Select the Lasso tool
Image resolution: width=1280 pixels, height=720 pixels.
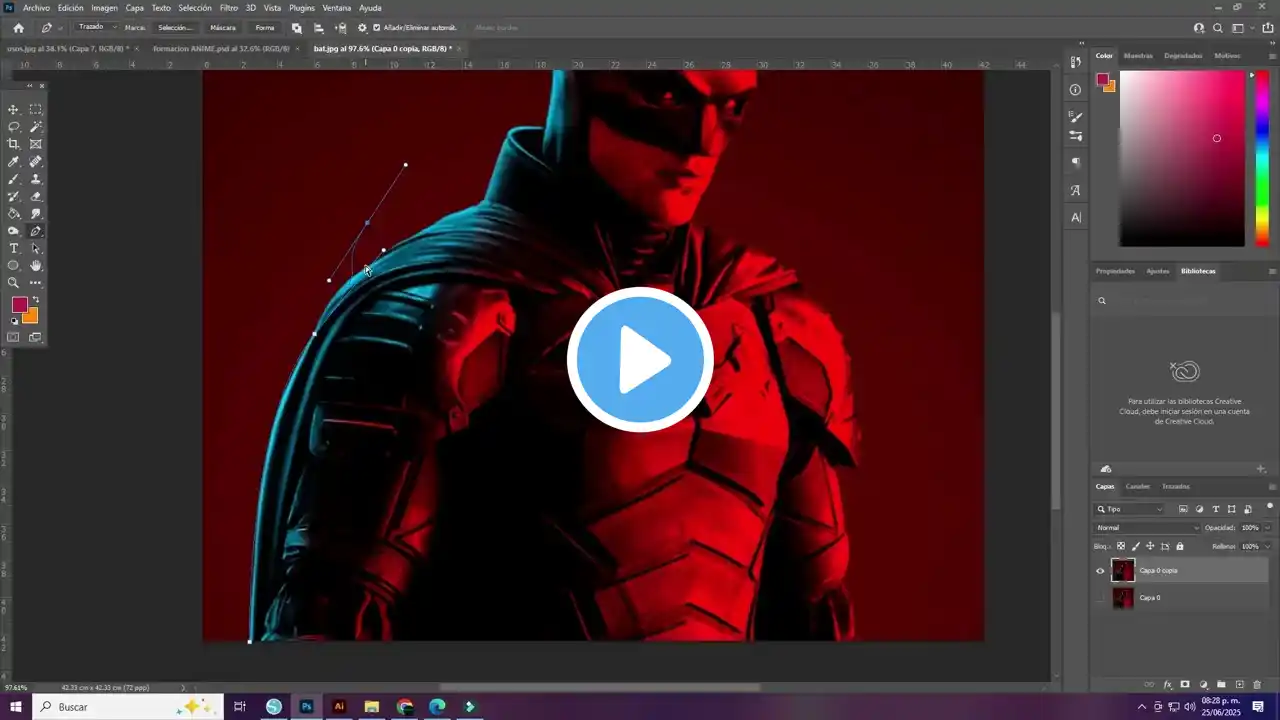point(14,127)
